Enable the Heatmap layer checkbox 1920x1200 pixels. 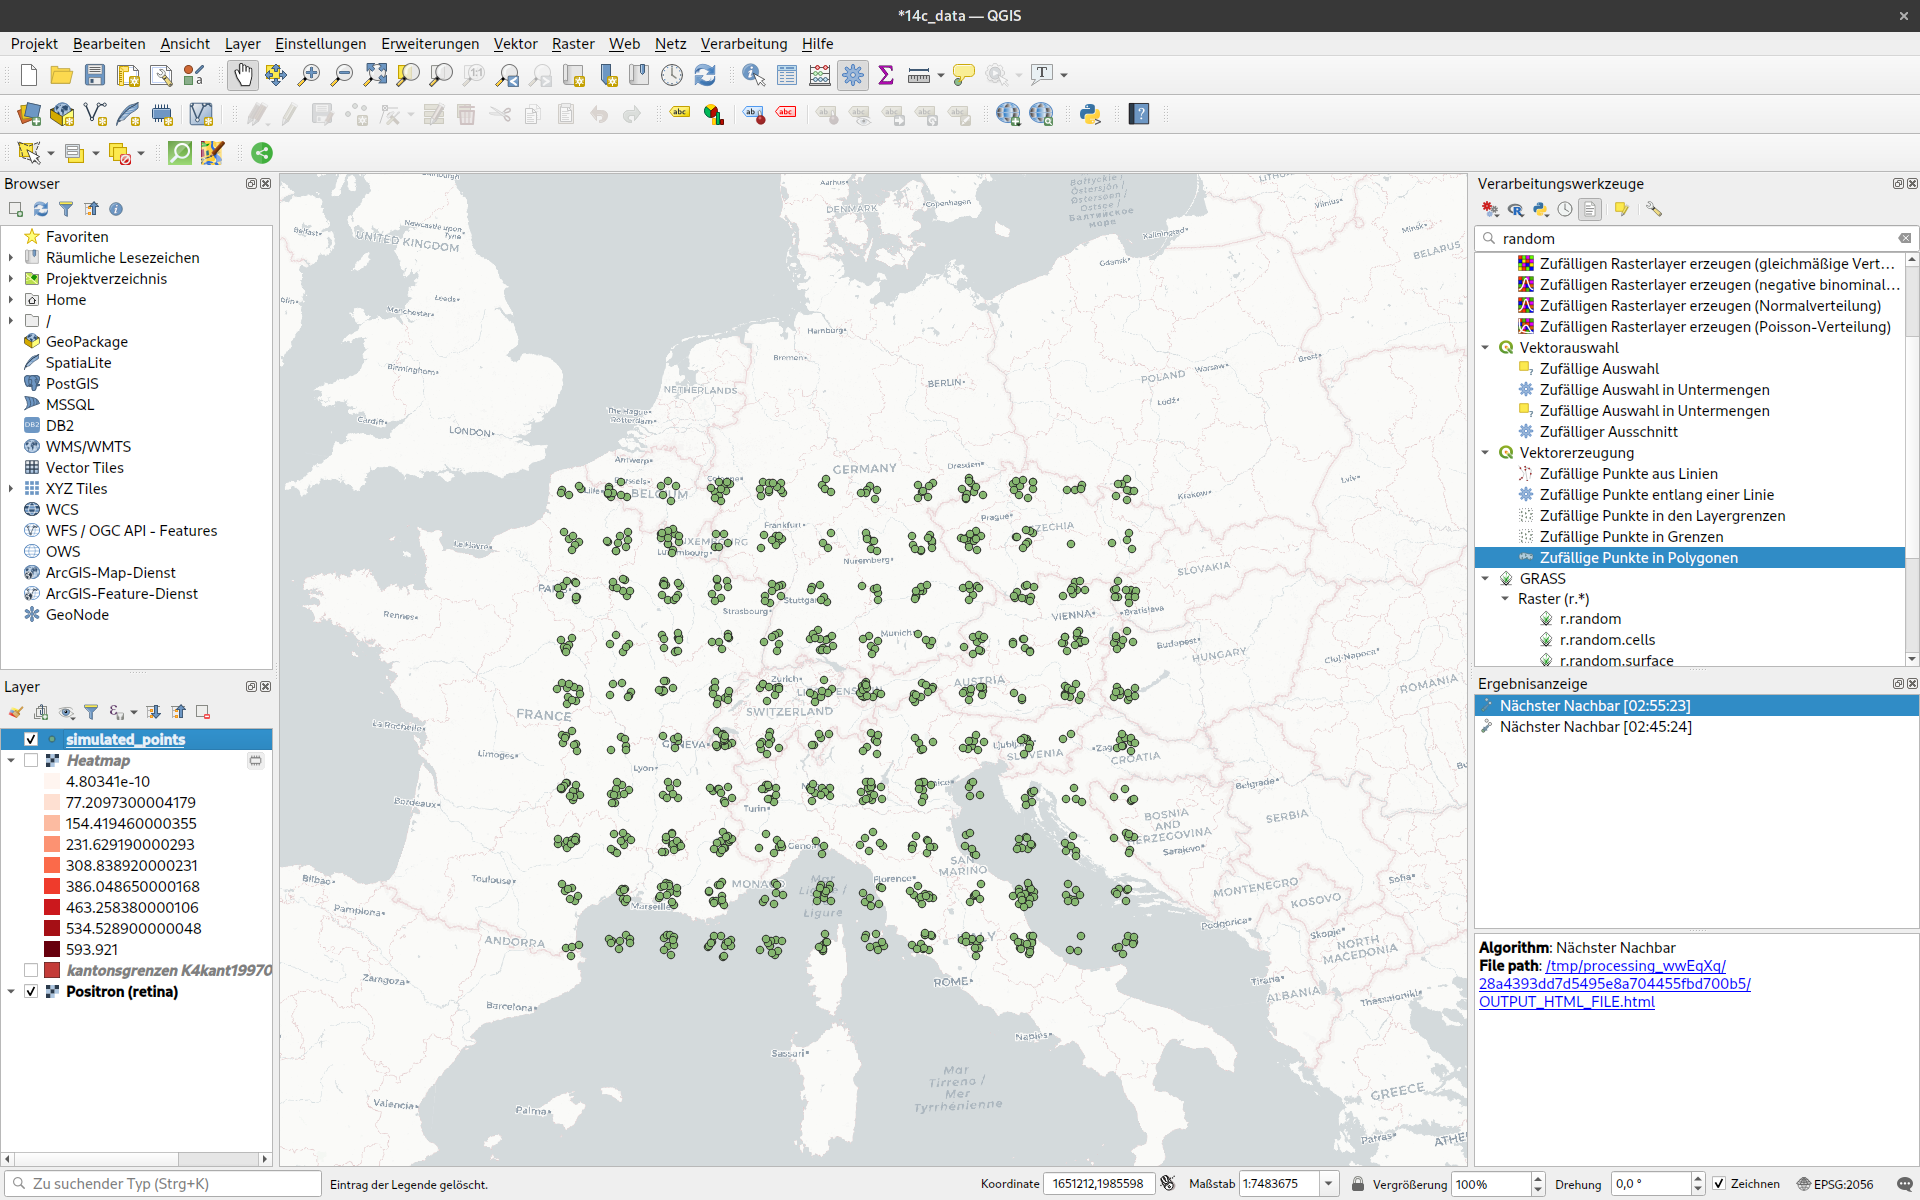(x=31, y=760)
